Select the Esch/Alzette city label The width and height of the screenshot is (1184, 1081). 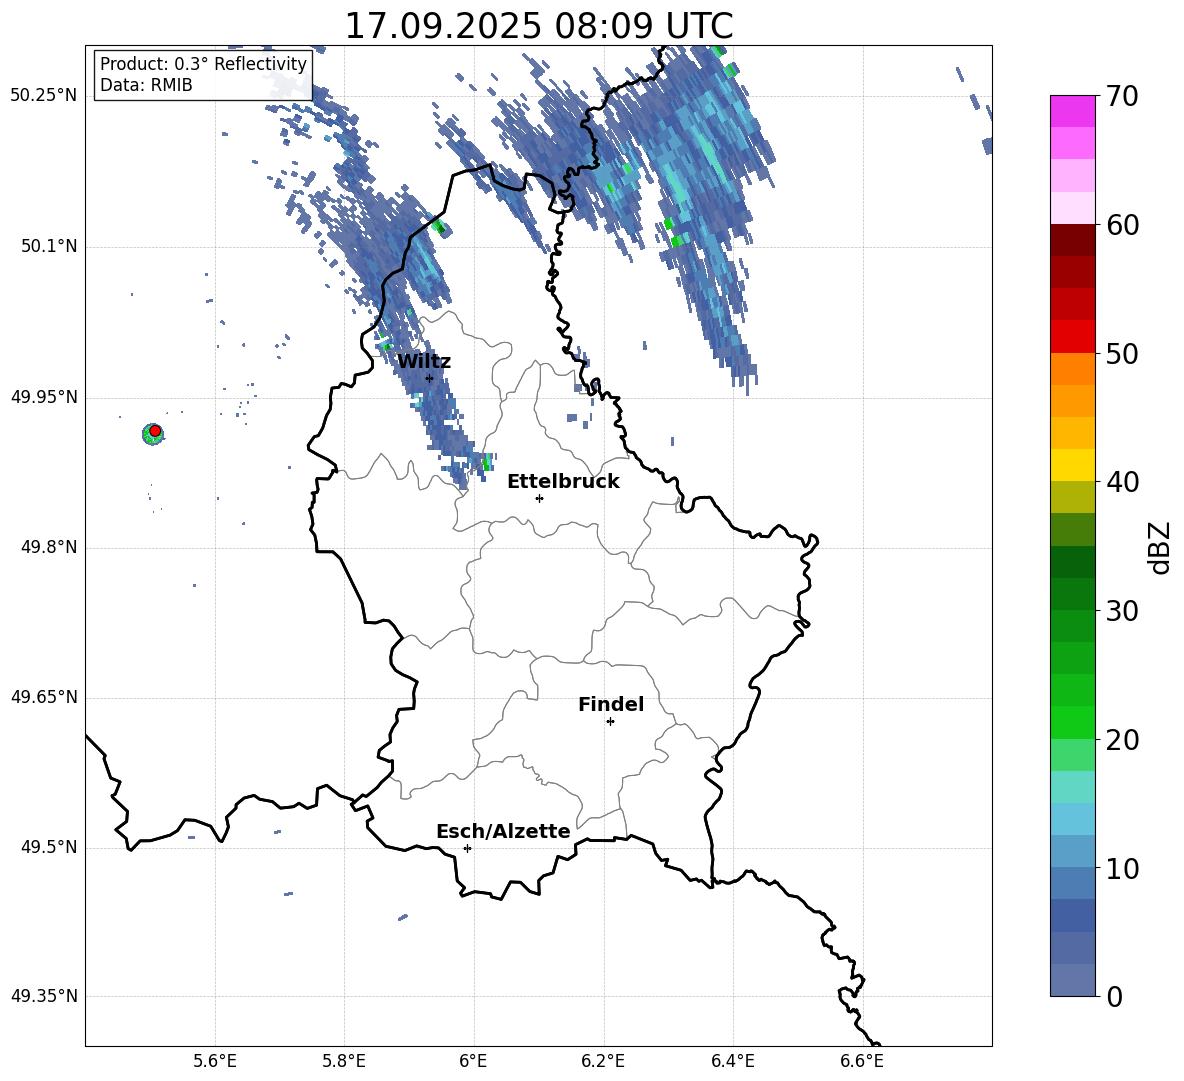point(503,831)
